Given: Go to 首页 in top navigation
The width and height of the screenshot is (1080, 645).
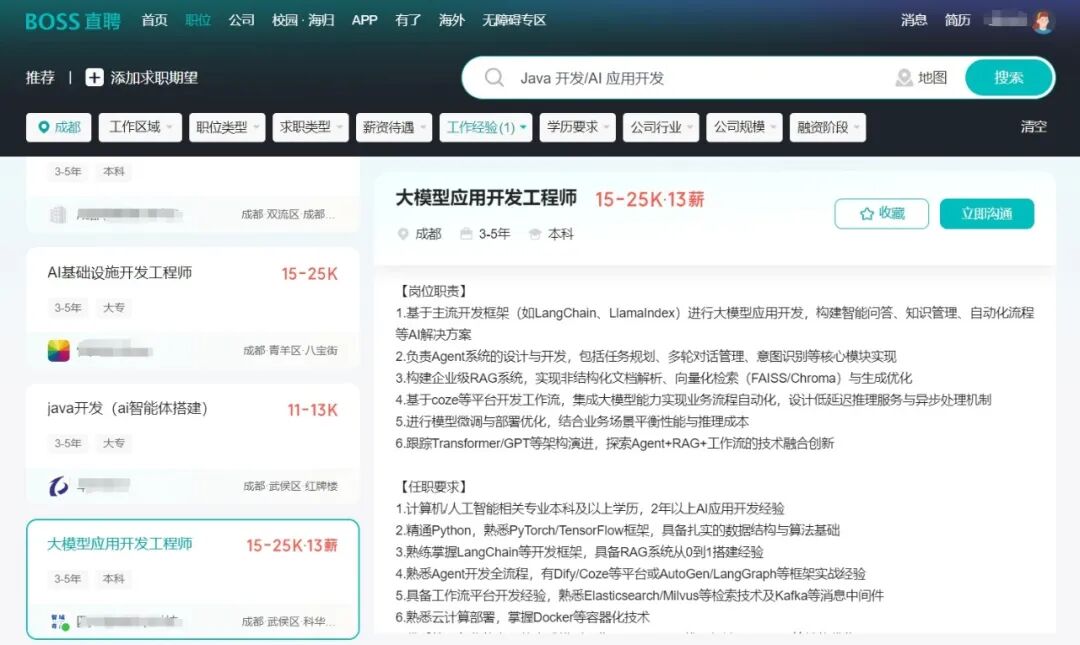Looking at the screenshot, I should coord(154,20).
